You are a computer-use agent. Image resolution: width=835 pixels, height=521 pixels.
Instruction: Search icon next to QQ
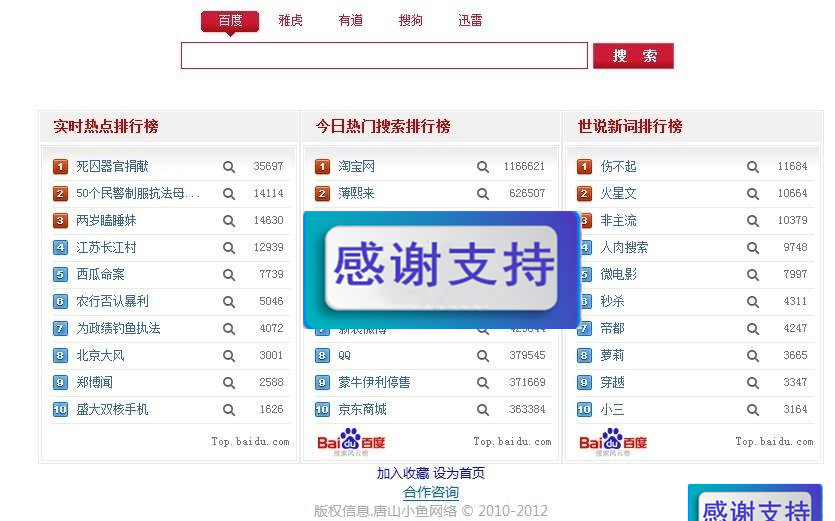[483, 356]
